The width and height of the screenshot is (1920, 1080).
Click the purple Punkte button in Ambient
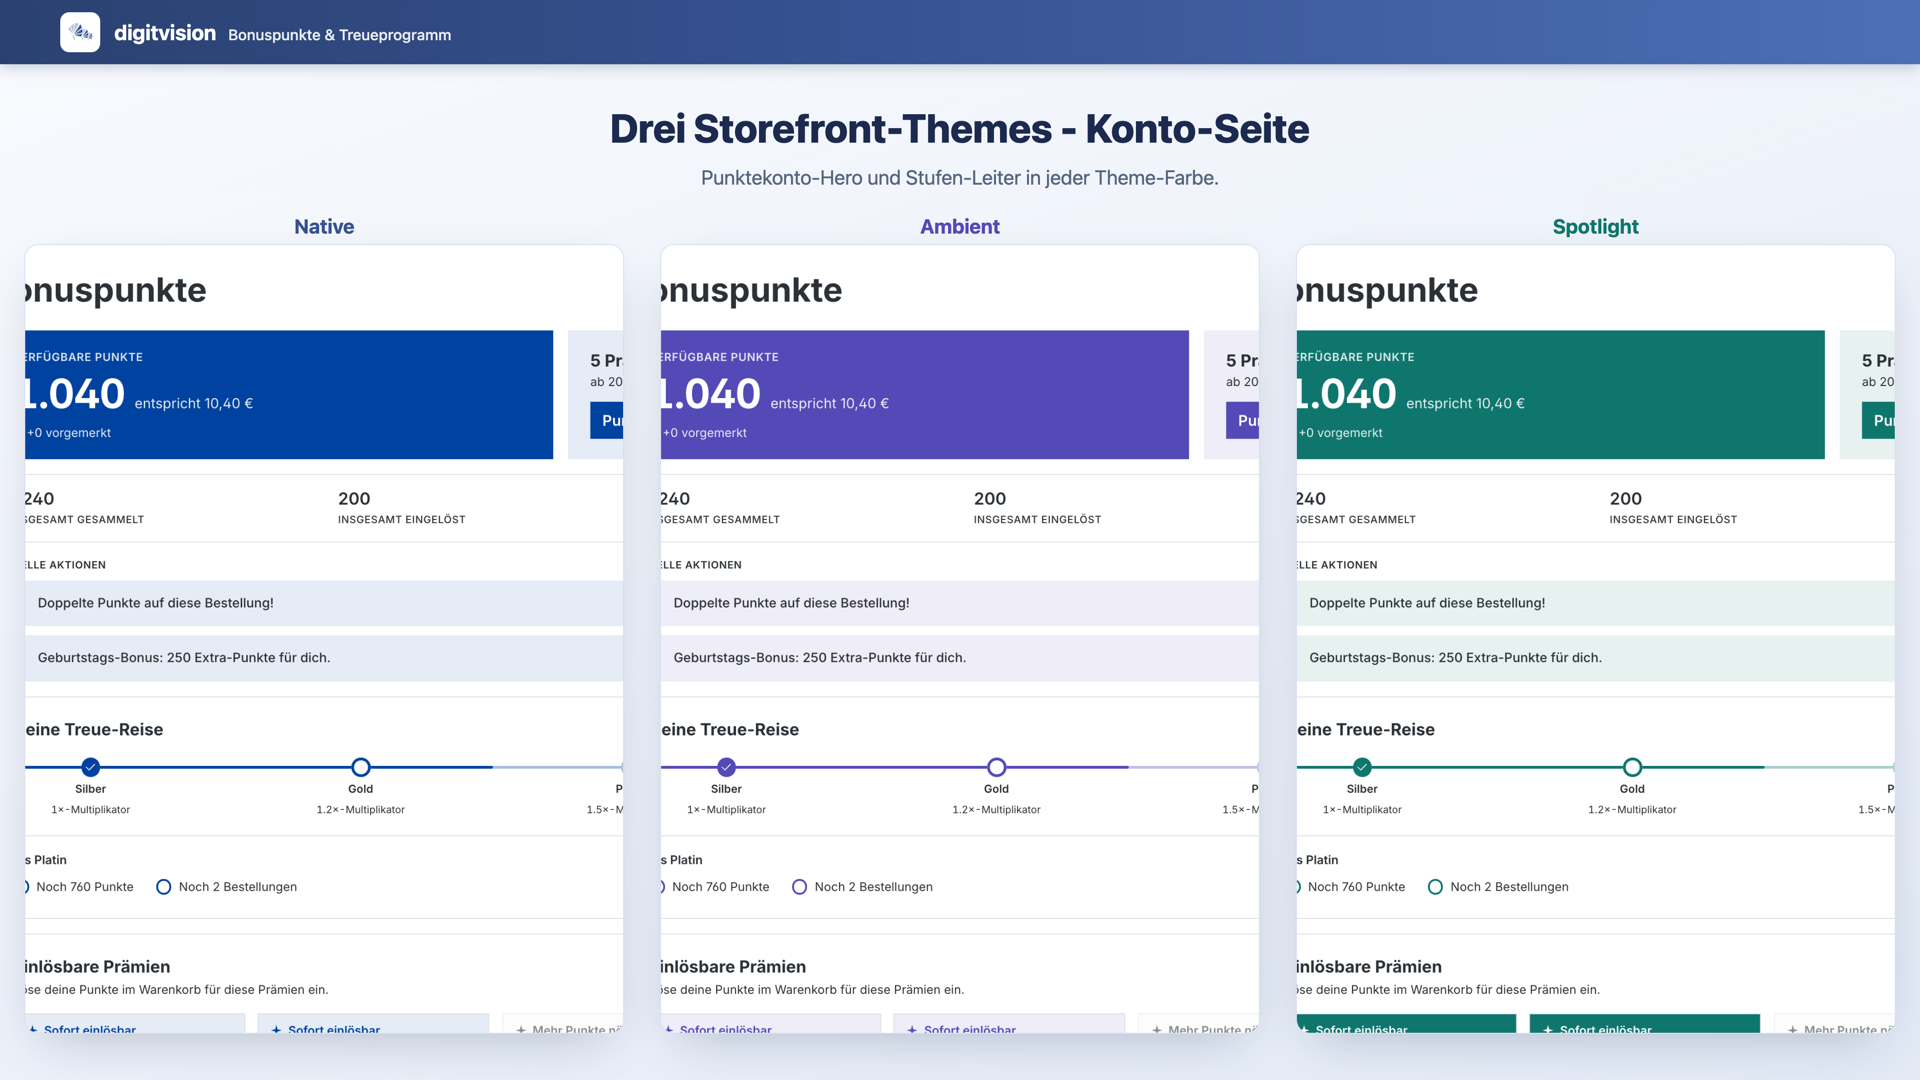point(1243,420)
